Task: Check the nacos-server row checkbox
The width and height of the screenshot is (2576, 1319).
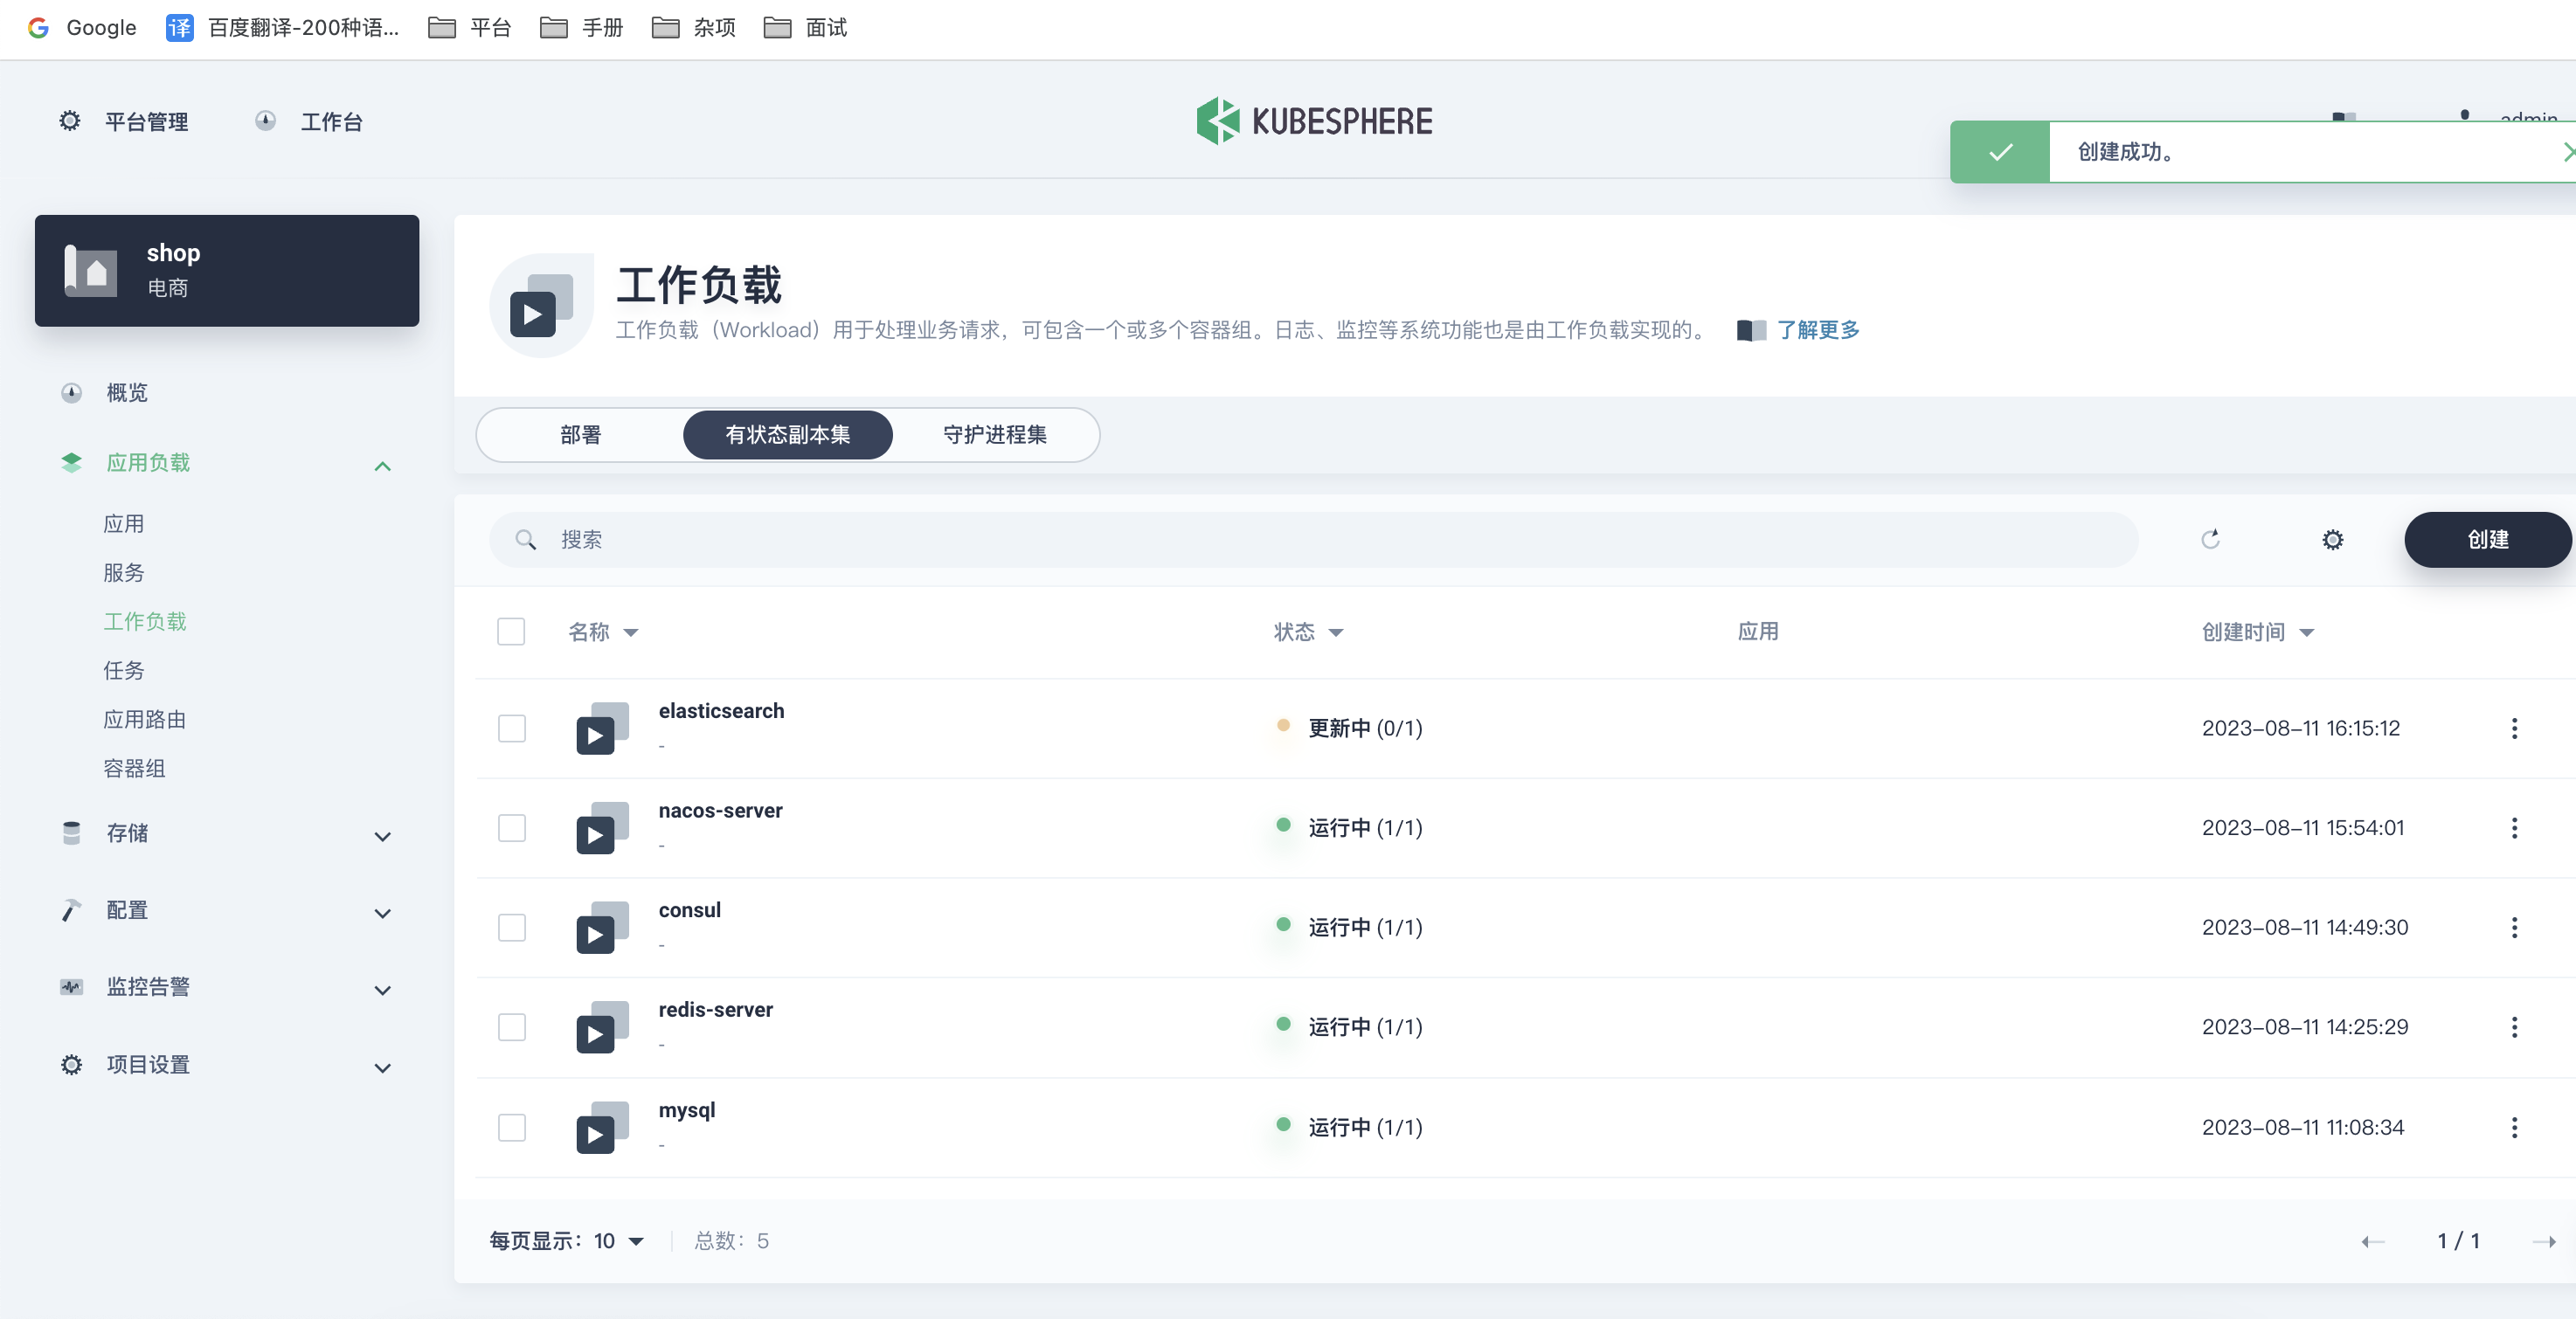Action: 511,828
